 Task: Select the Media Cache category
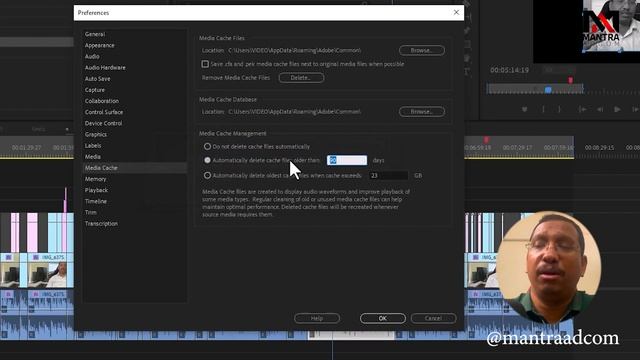coord(135,168)
